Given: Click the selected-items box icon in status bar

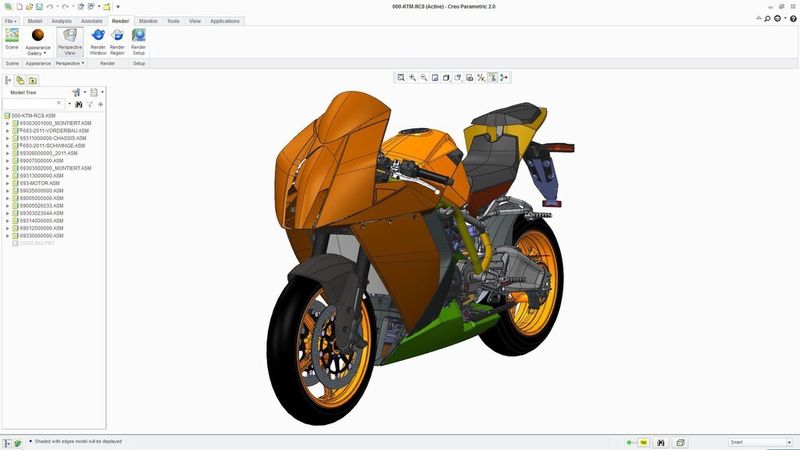Looking at the screenshot, I should click(680, 442).
